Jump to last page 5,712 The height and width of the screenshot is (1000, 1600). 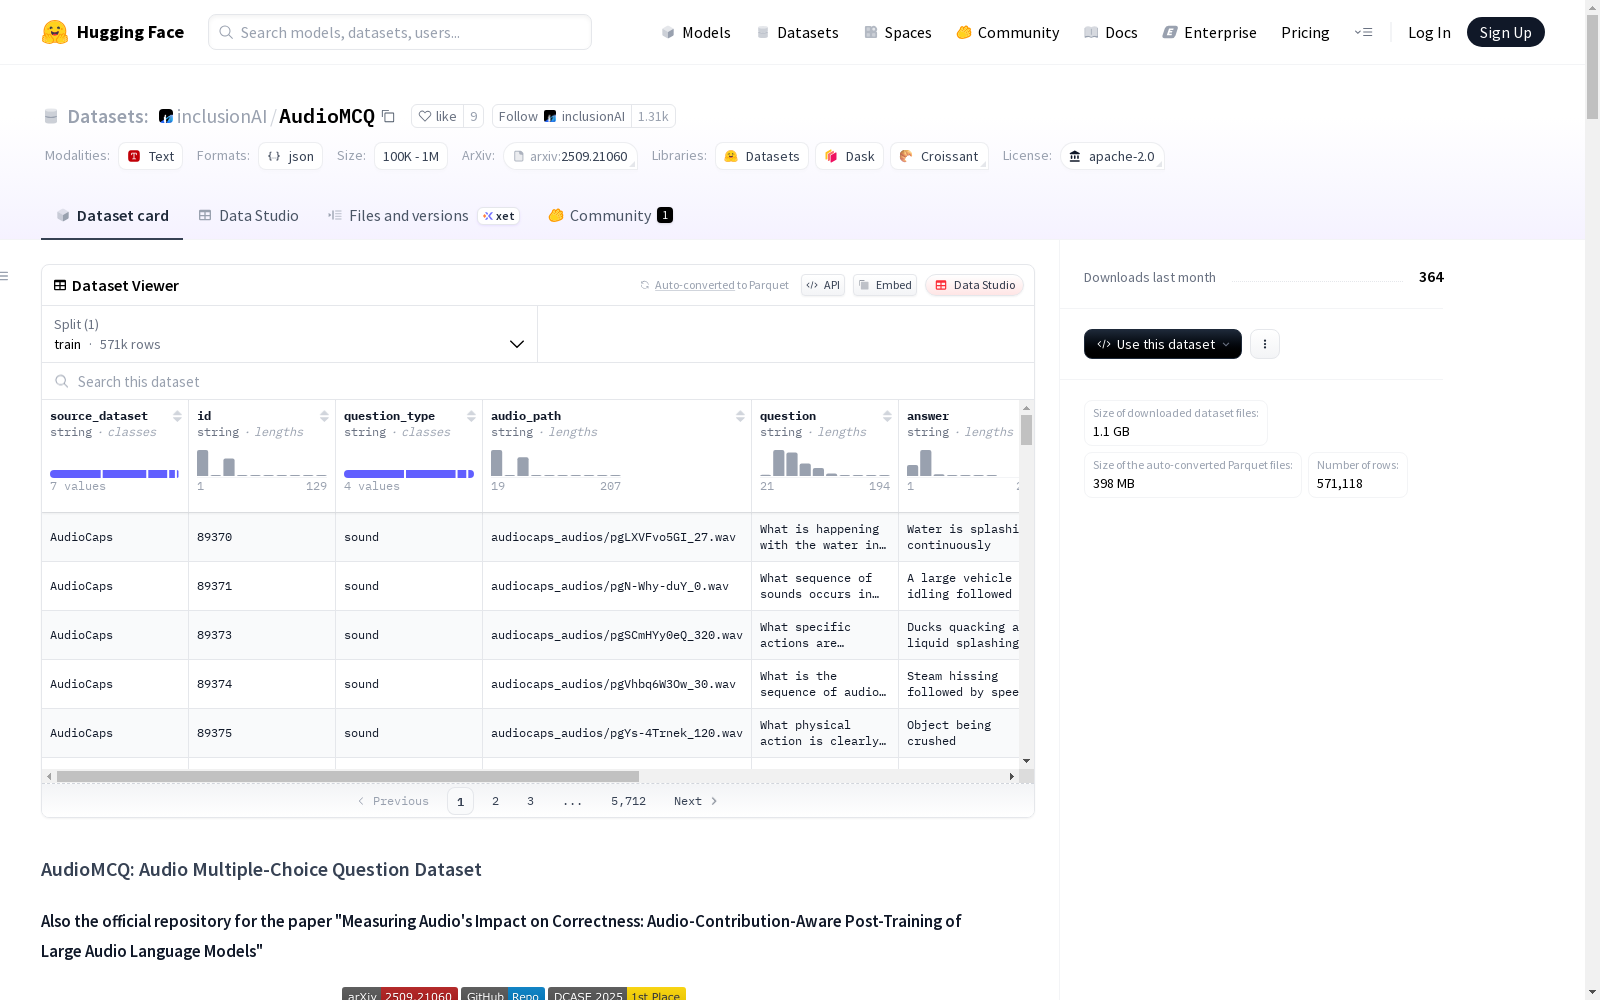coord(628,801)
